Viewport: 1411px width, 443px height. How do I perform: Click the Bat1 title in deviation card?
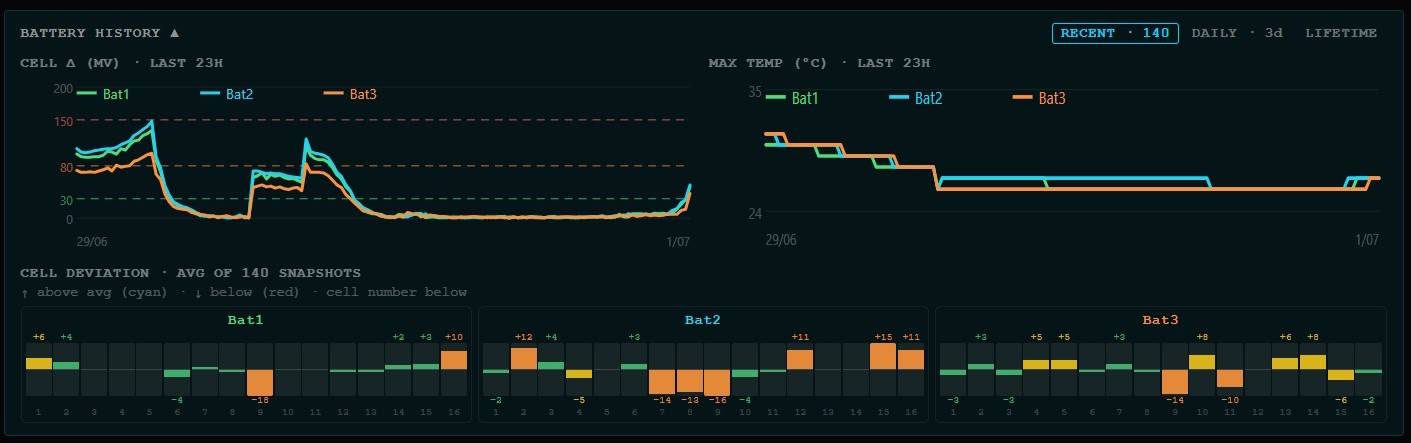coord(246,321)
